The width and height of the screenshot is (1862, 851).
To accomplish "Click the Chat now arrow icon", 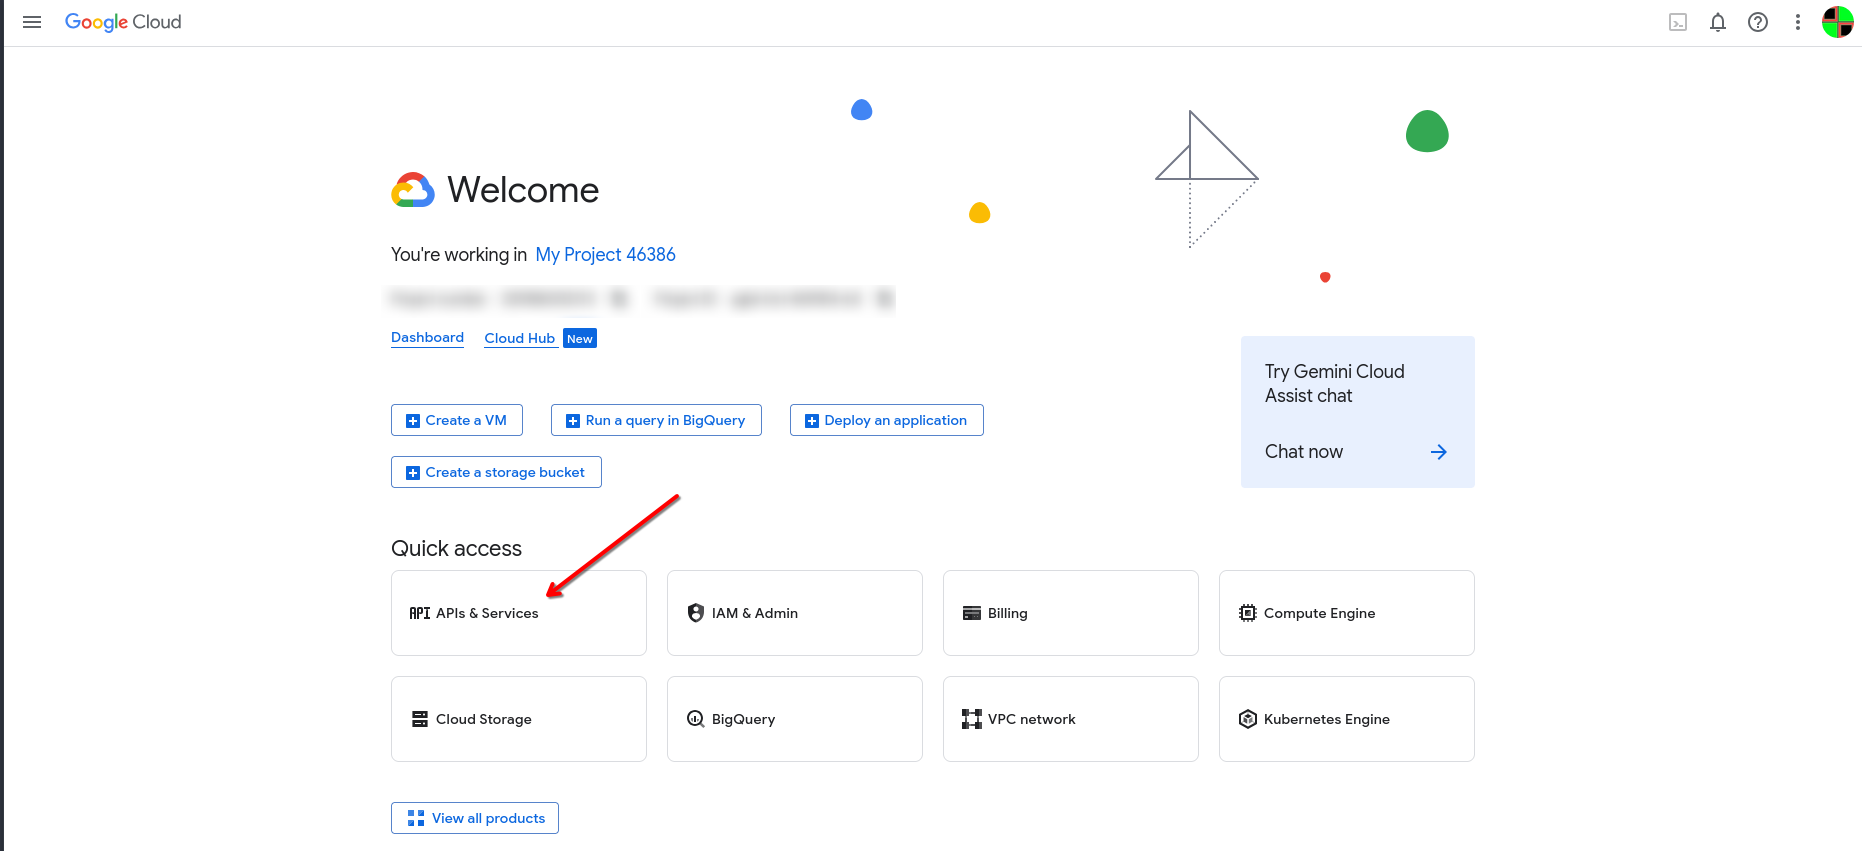I will pos(1439,452).
